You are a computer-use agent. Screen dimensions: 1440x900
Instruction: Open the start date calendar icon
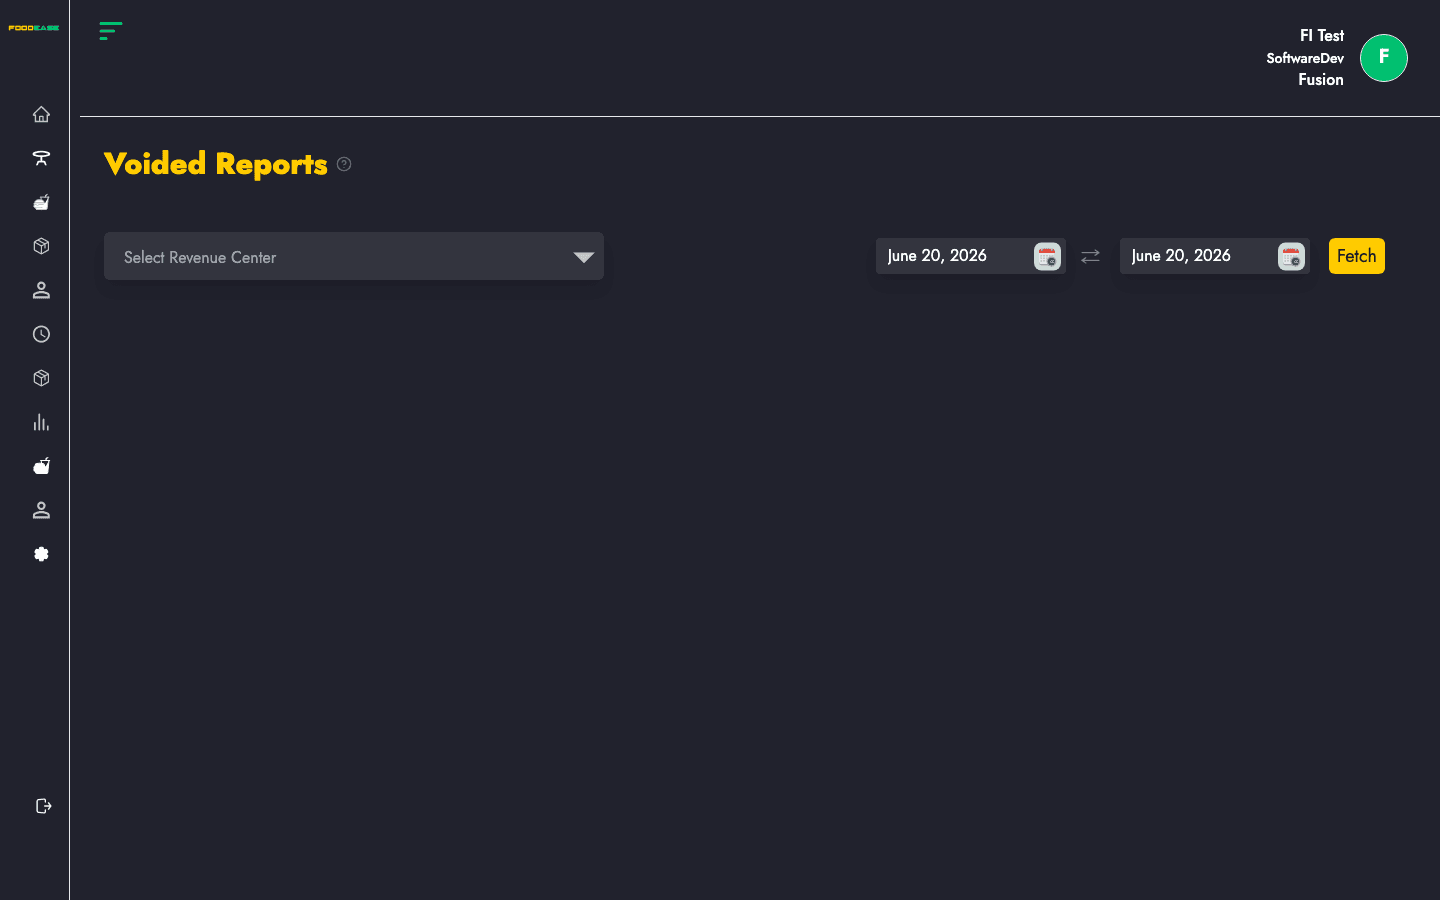[x=1047, y=257]
